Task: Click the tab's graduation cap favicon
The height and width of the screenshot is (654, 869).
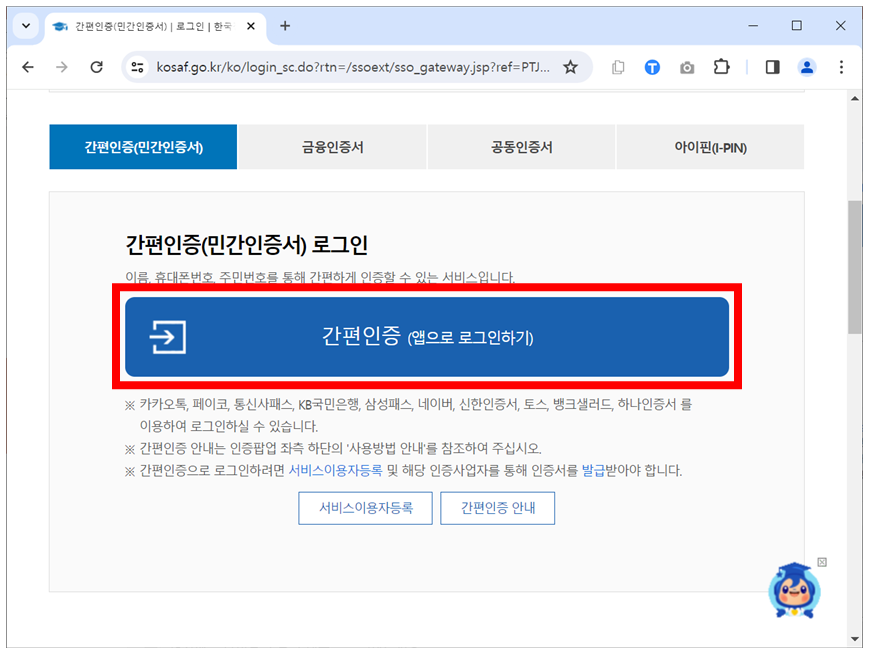Action: point(60,27)
